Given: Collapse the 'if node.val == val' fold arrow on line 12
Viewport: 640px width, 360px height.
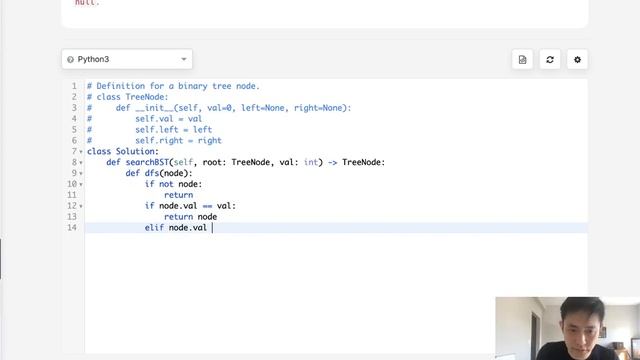Looking at the screenshot, I should (81, 206).
